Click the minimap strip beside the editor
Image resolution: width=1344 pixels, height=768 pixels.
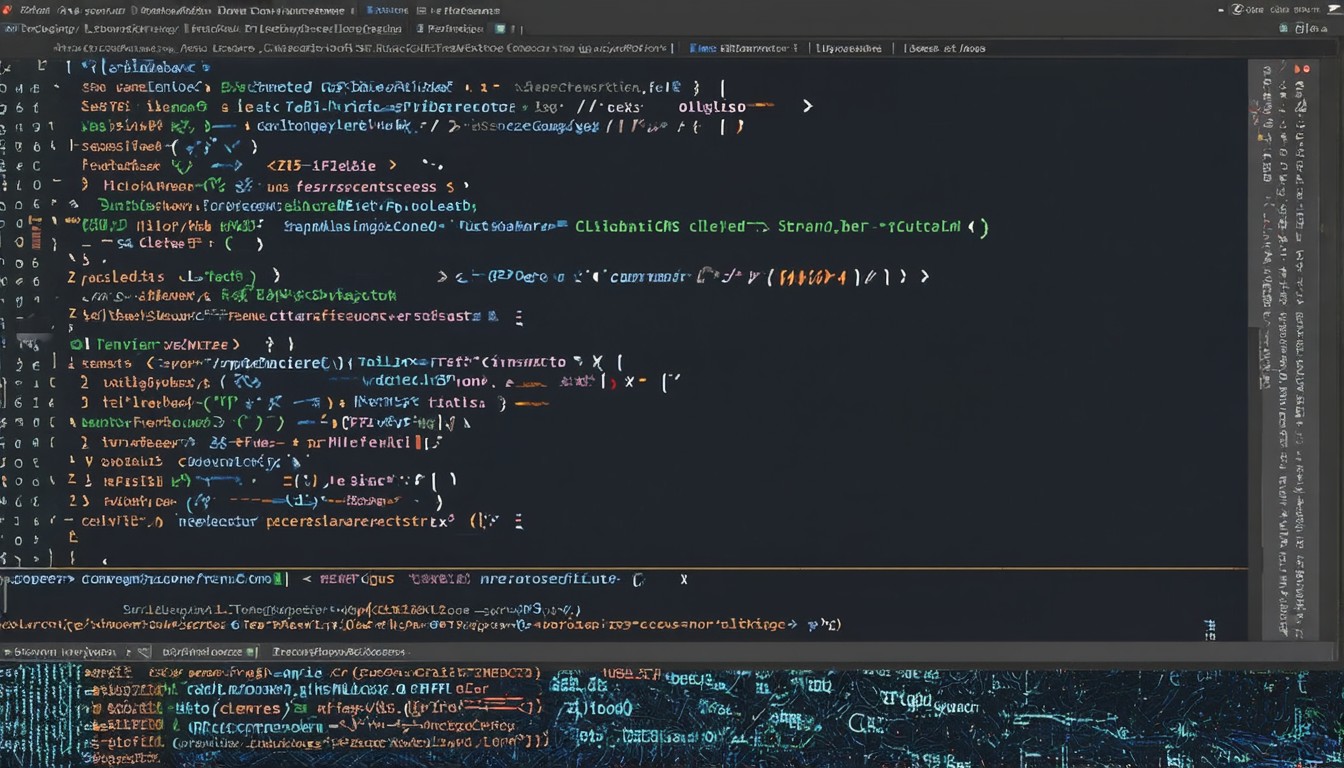click(x=1284, y=349)
